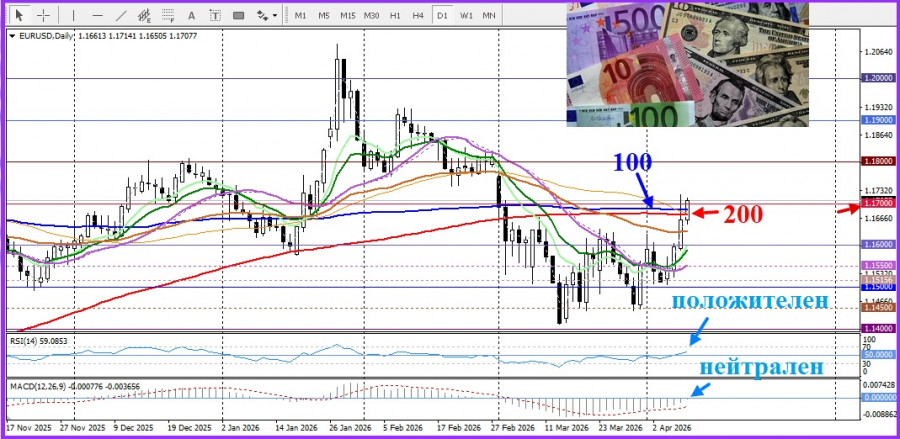Screen dimensions: 900x439
Task: Select the 1.14000 price level label
Action: [x=878, y=328]
